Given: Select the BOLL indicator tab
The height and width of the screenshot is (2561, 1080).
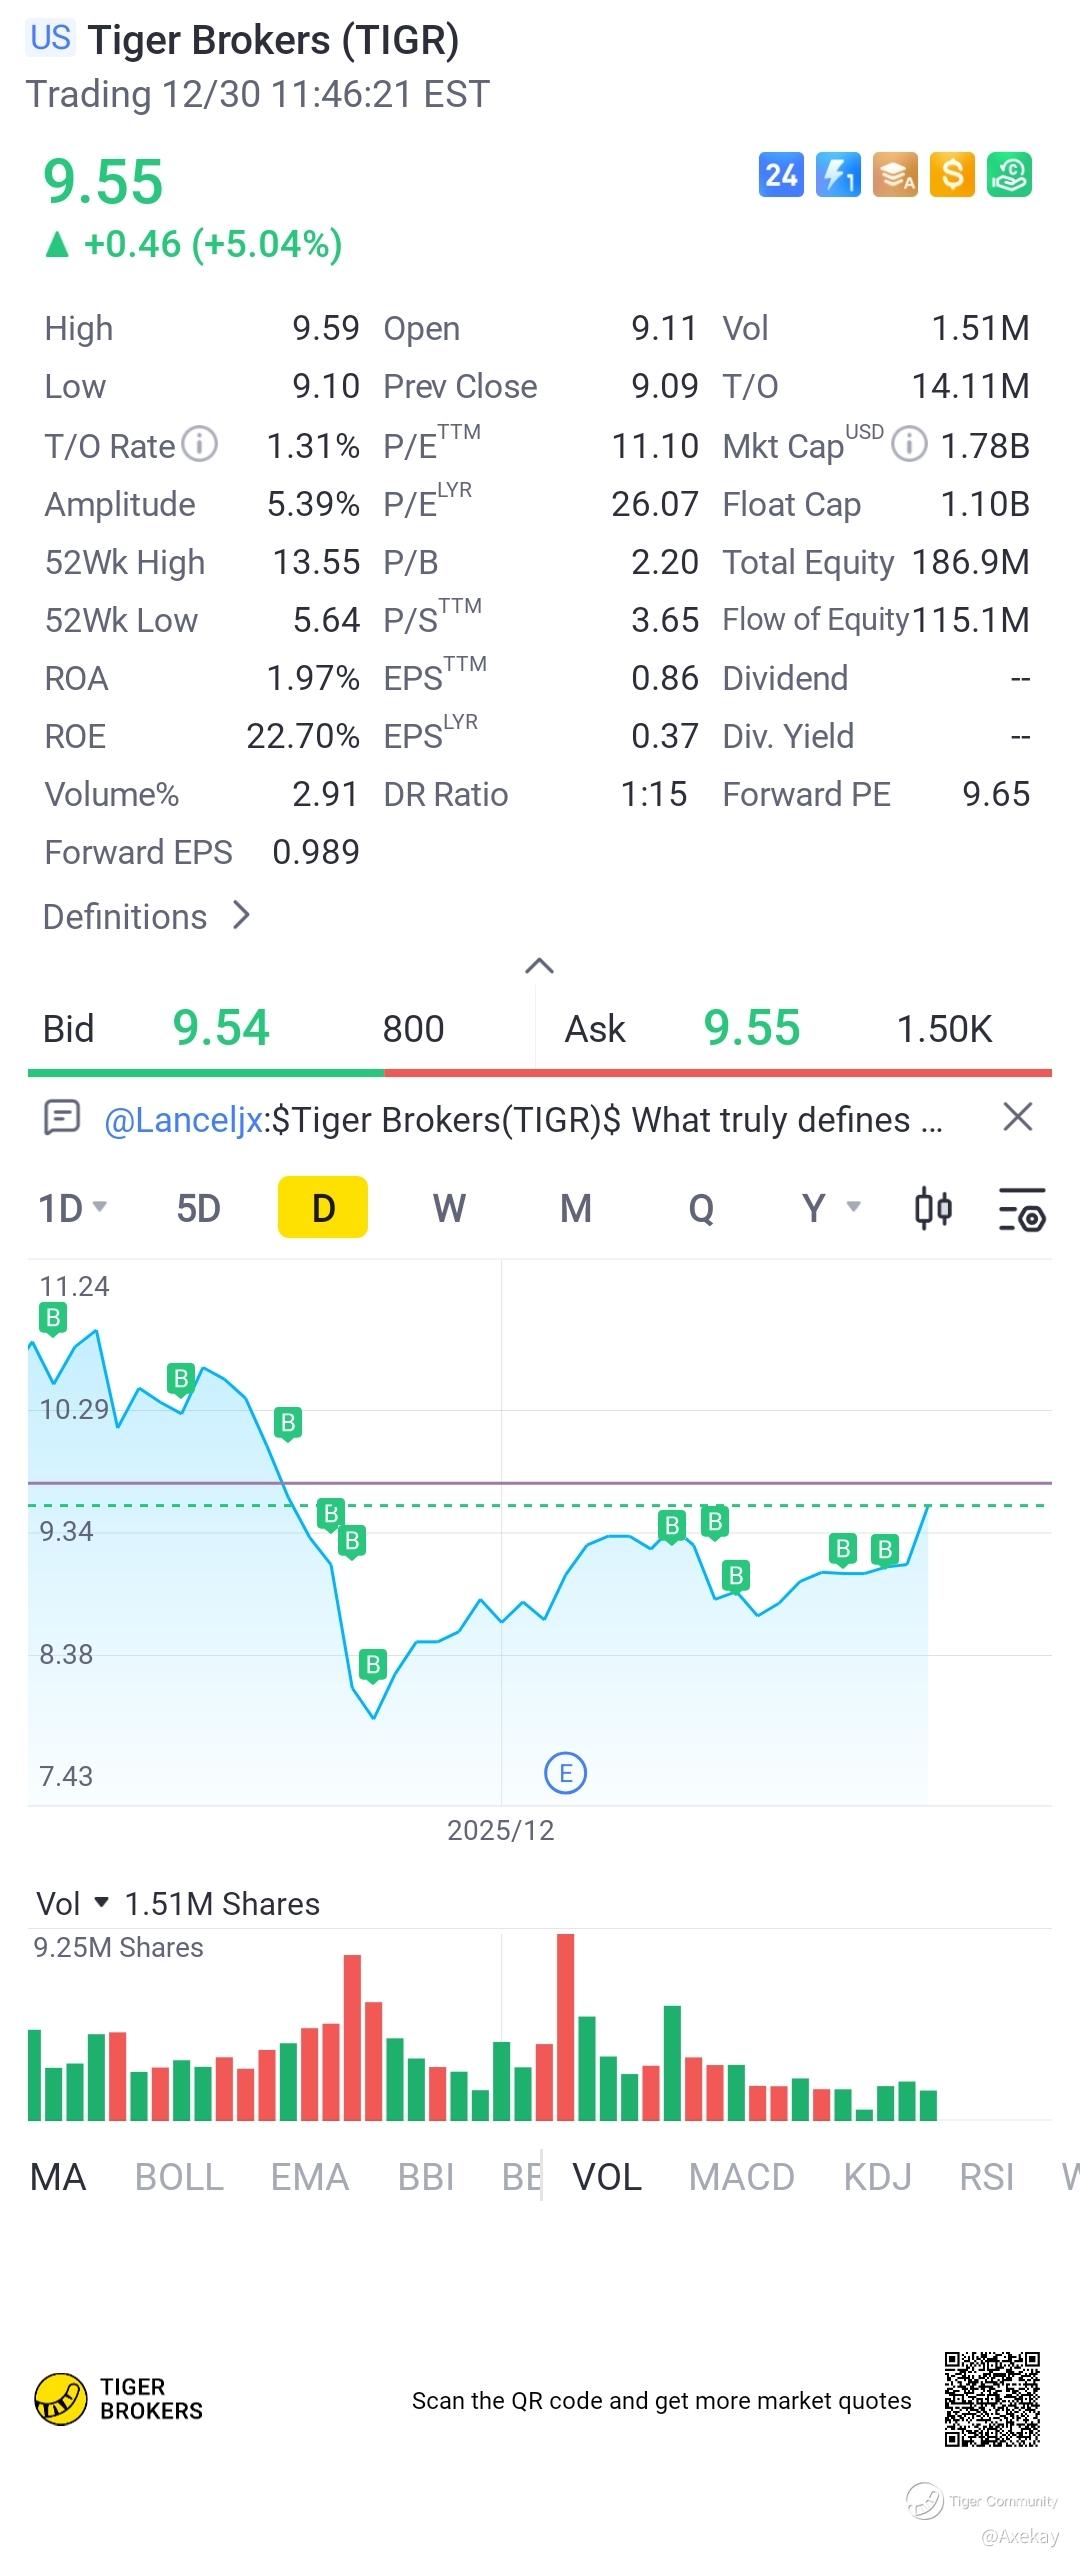Looking at the screenshot, I should [x=179, y=2176].
